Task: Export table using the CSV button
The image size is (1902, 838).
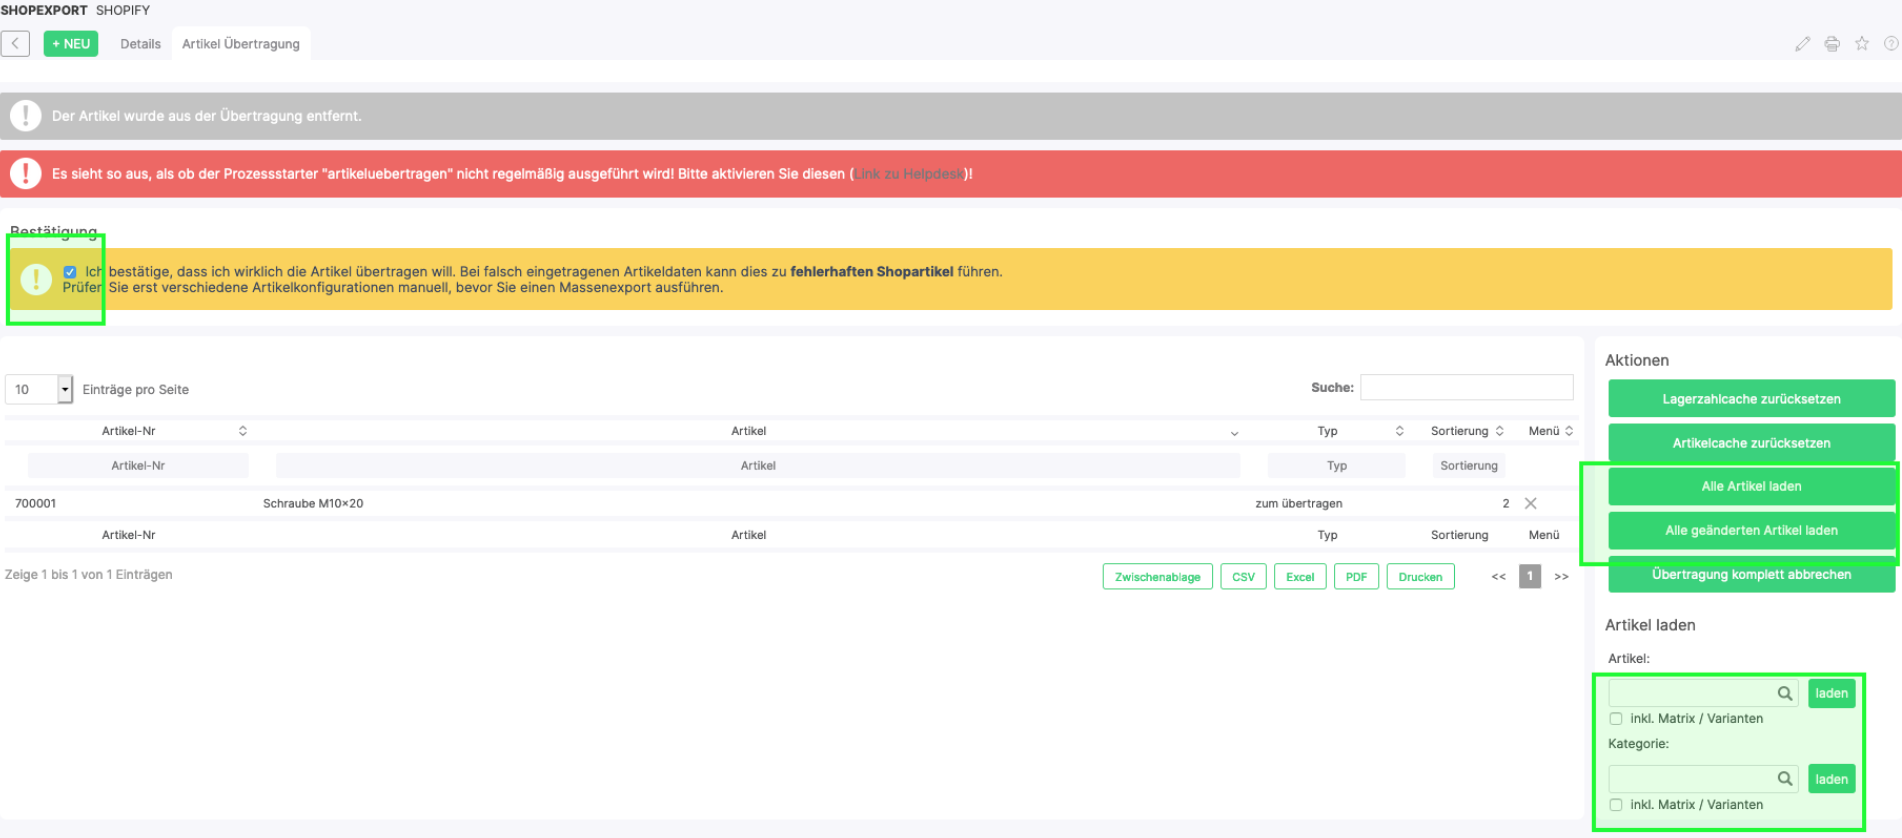Action: [1243, 577]
